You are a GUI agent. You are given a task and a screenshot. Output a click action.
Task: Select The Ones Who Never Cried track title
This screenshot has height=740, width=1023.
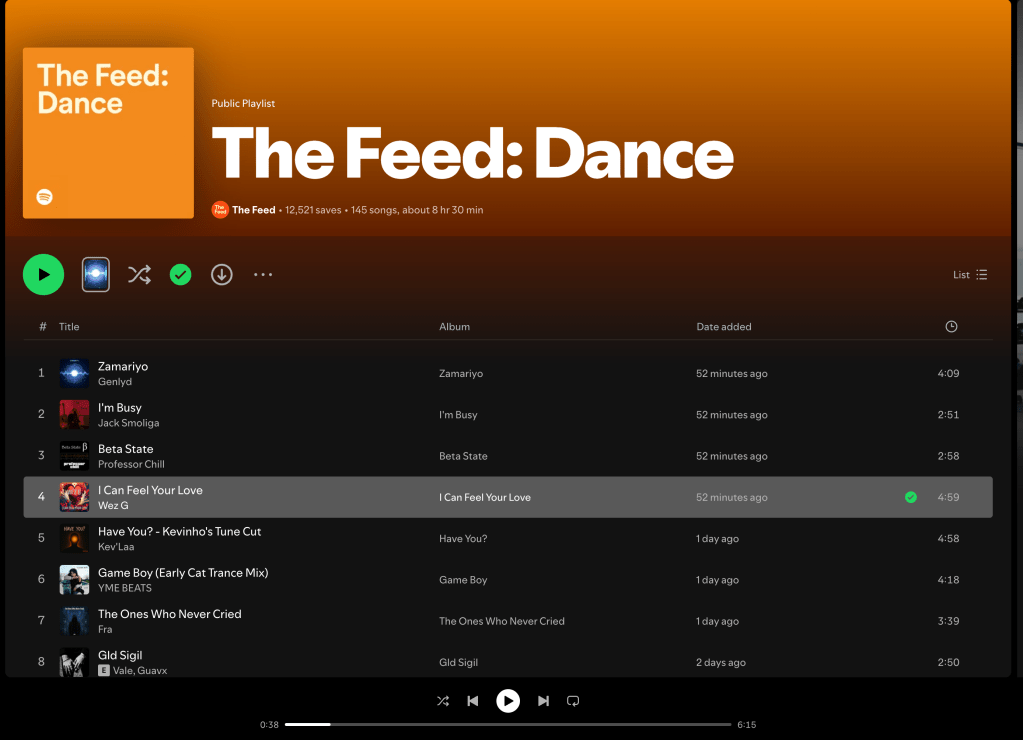click(x=170, y=614)
